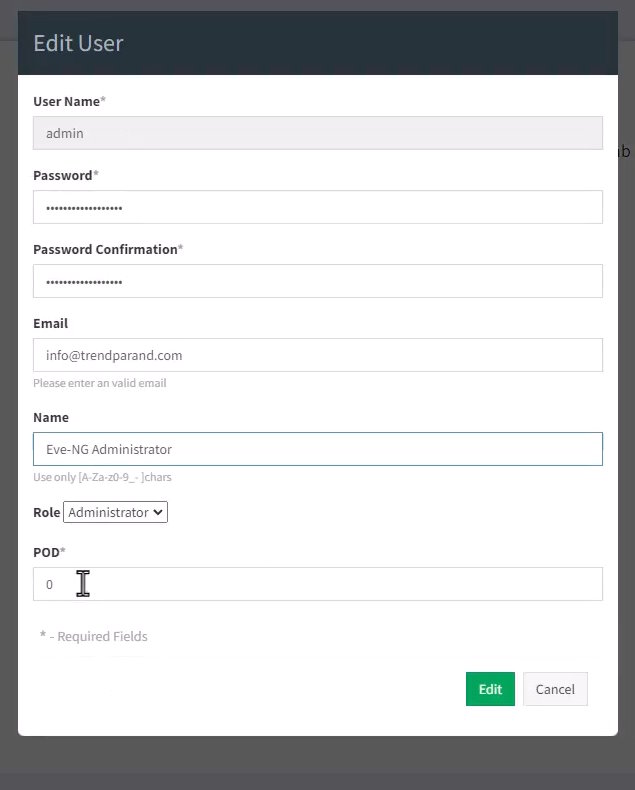The height and width of the screenshot is (790, 635).
Task: Click into the POD number field
Action: tap(318, 584)
